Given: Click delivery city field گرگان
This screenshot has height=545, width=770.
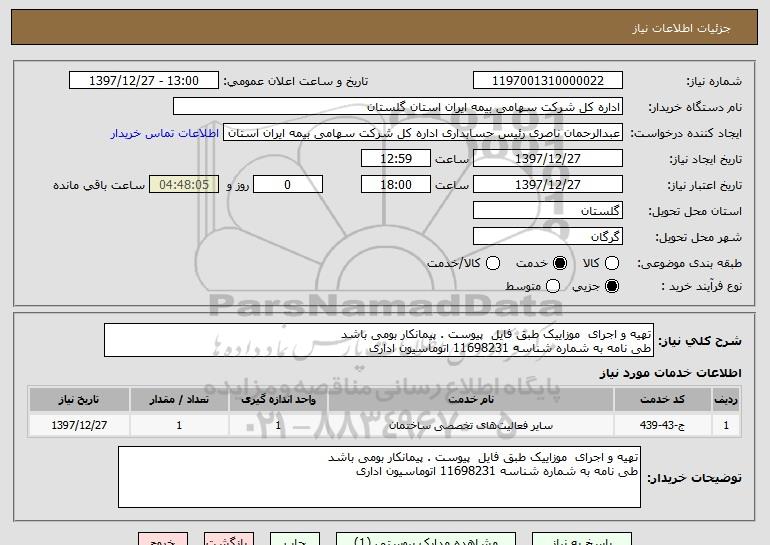Looking at the screenshot, I should (548, 237).
